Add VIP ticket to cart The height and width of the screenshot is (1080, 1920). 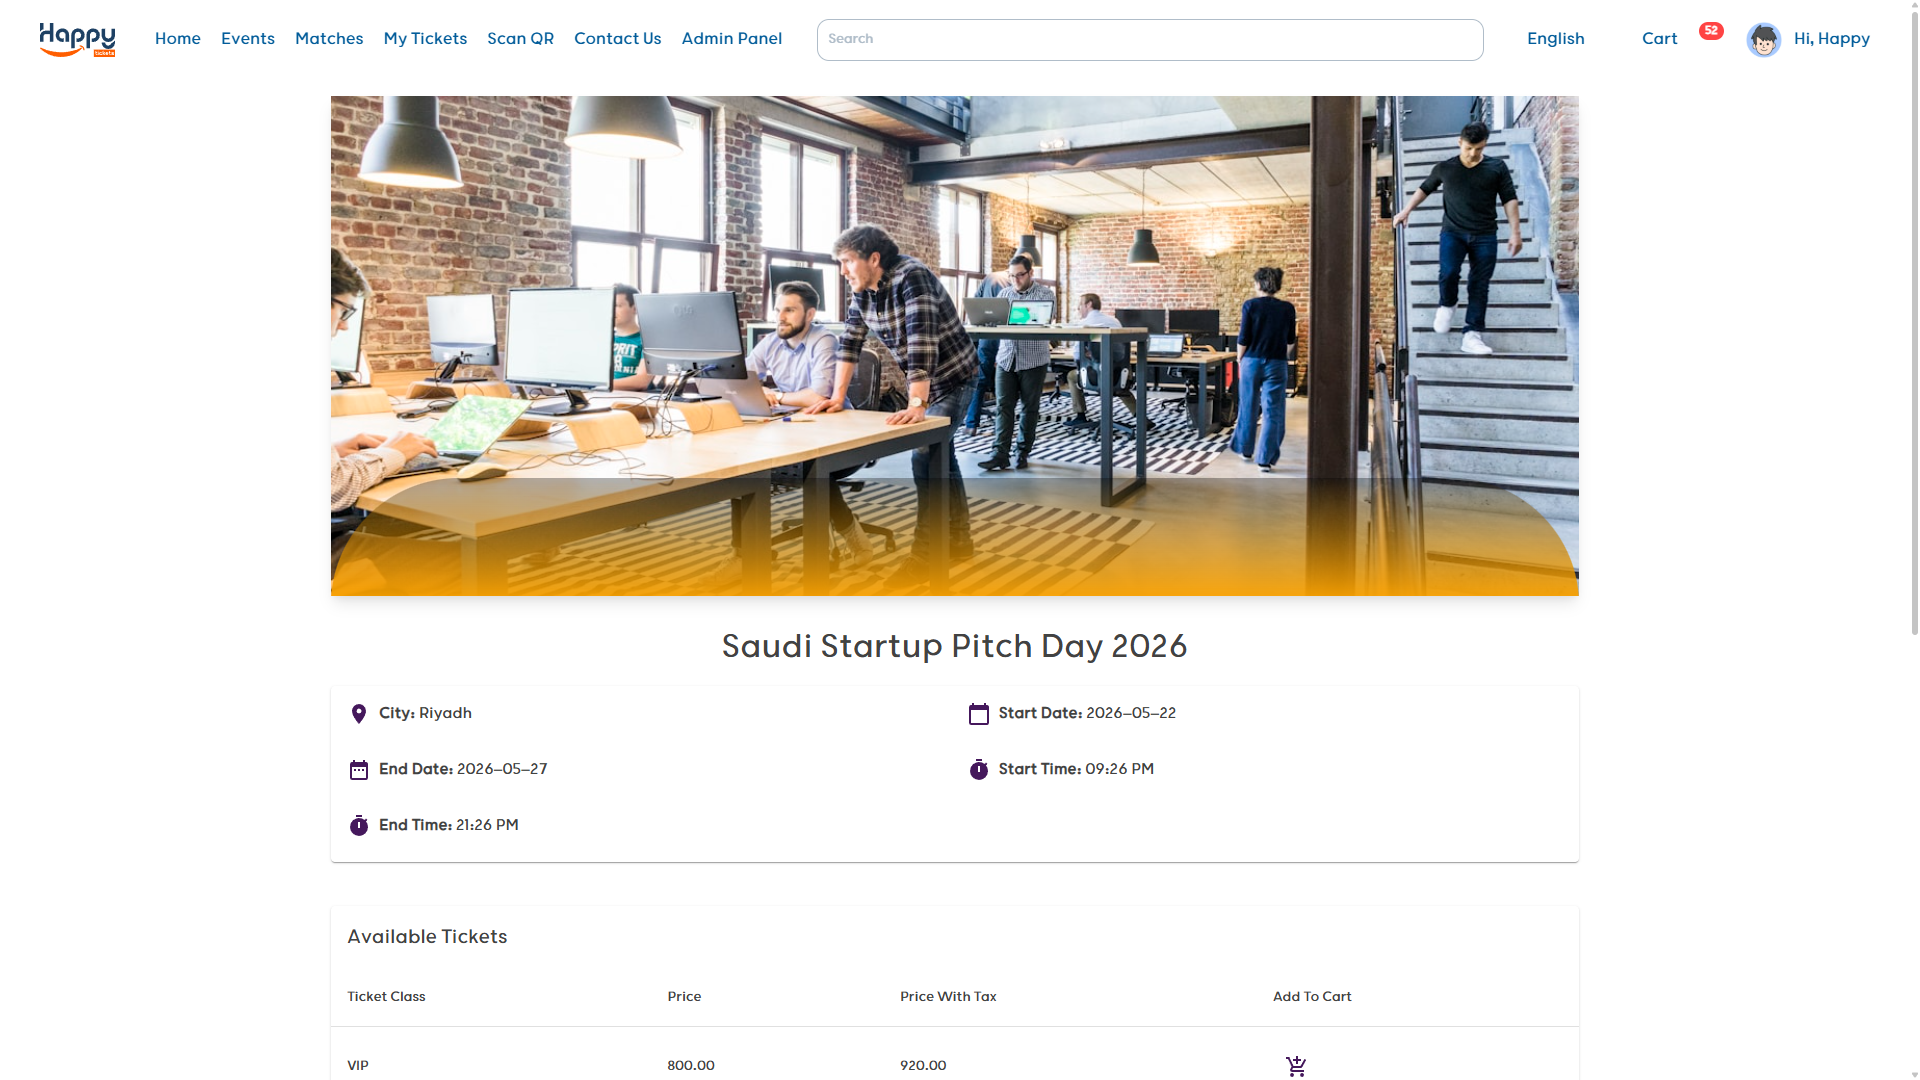point(1296,1066)
